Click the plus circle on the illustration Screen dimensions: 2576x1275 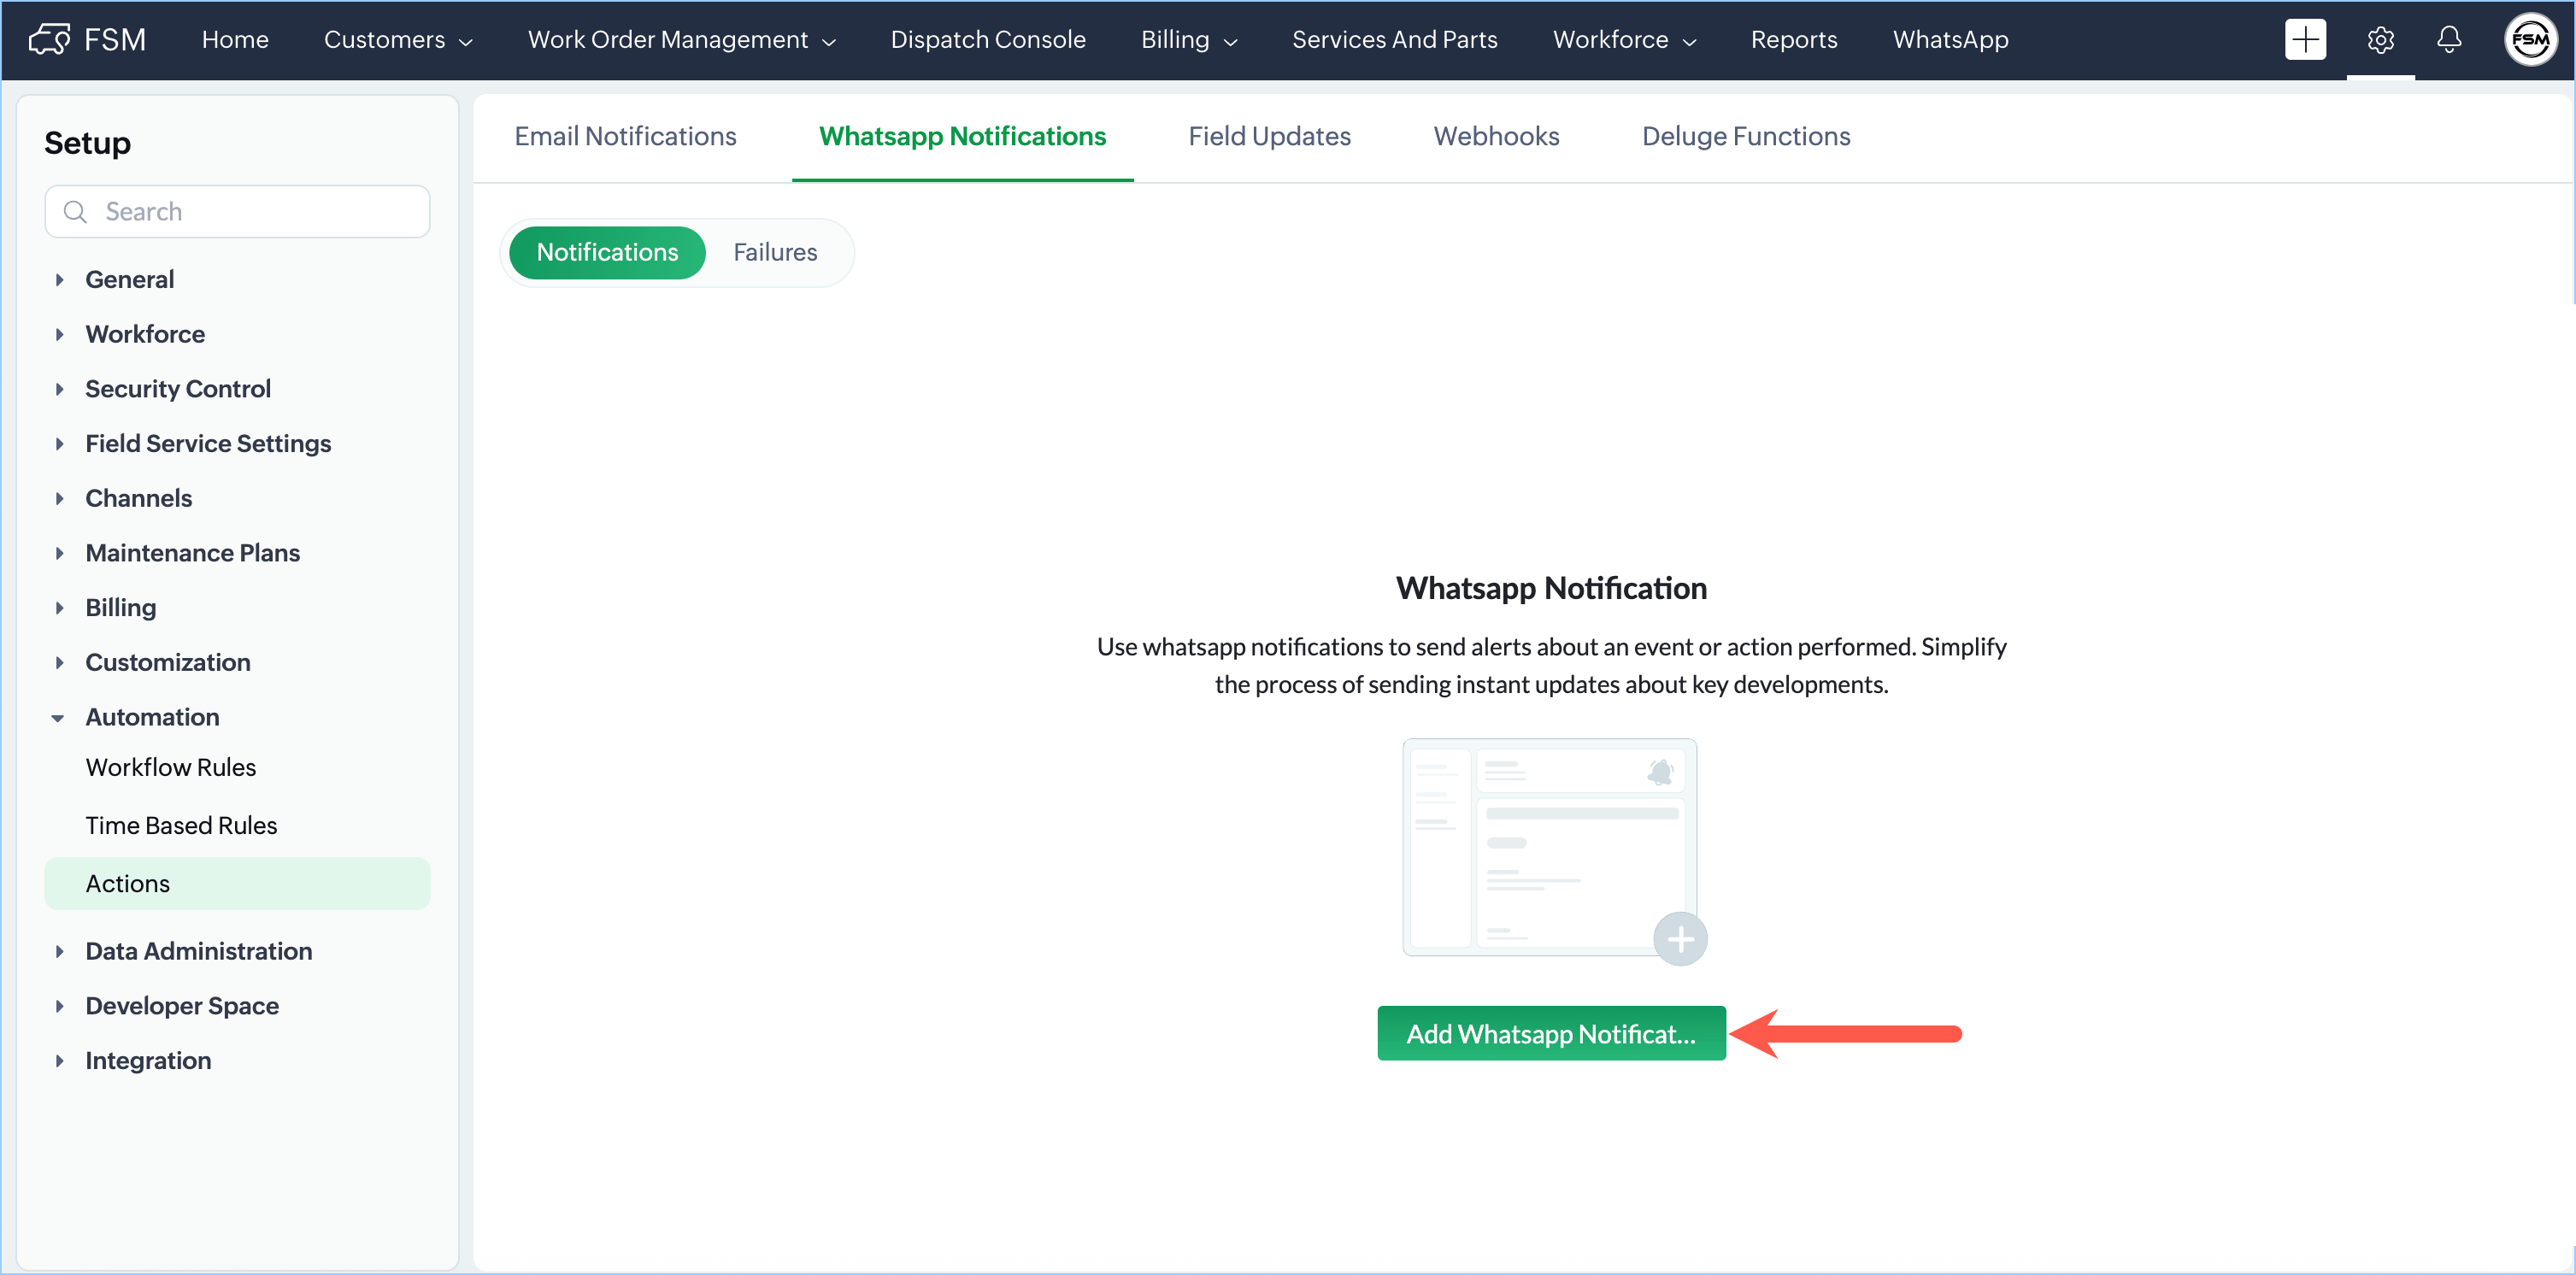1680,939
